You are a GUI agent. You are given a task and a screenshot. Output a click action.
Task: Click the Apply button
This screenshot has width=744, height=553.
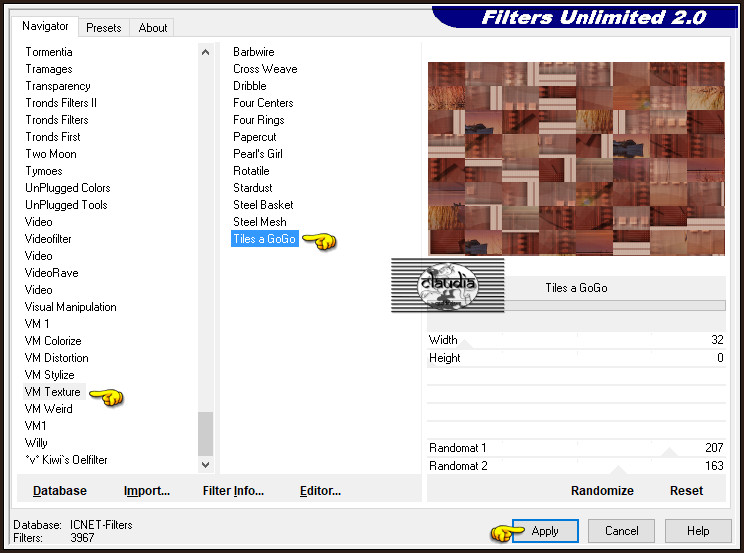[x=545, y=531]
